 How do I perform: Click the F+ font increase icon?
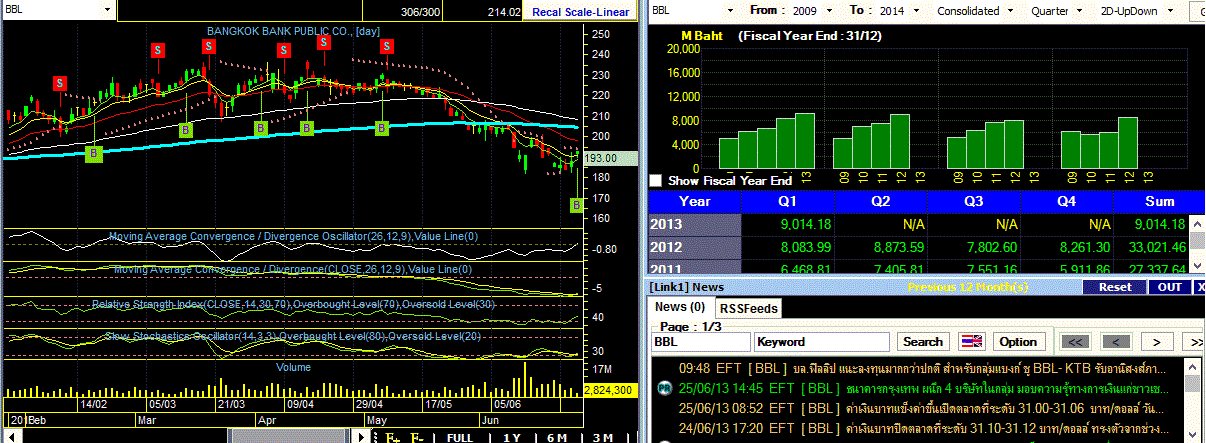392,438
